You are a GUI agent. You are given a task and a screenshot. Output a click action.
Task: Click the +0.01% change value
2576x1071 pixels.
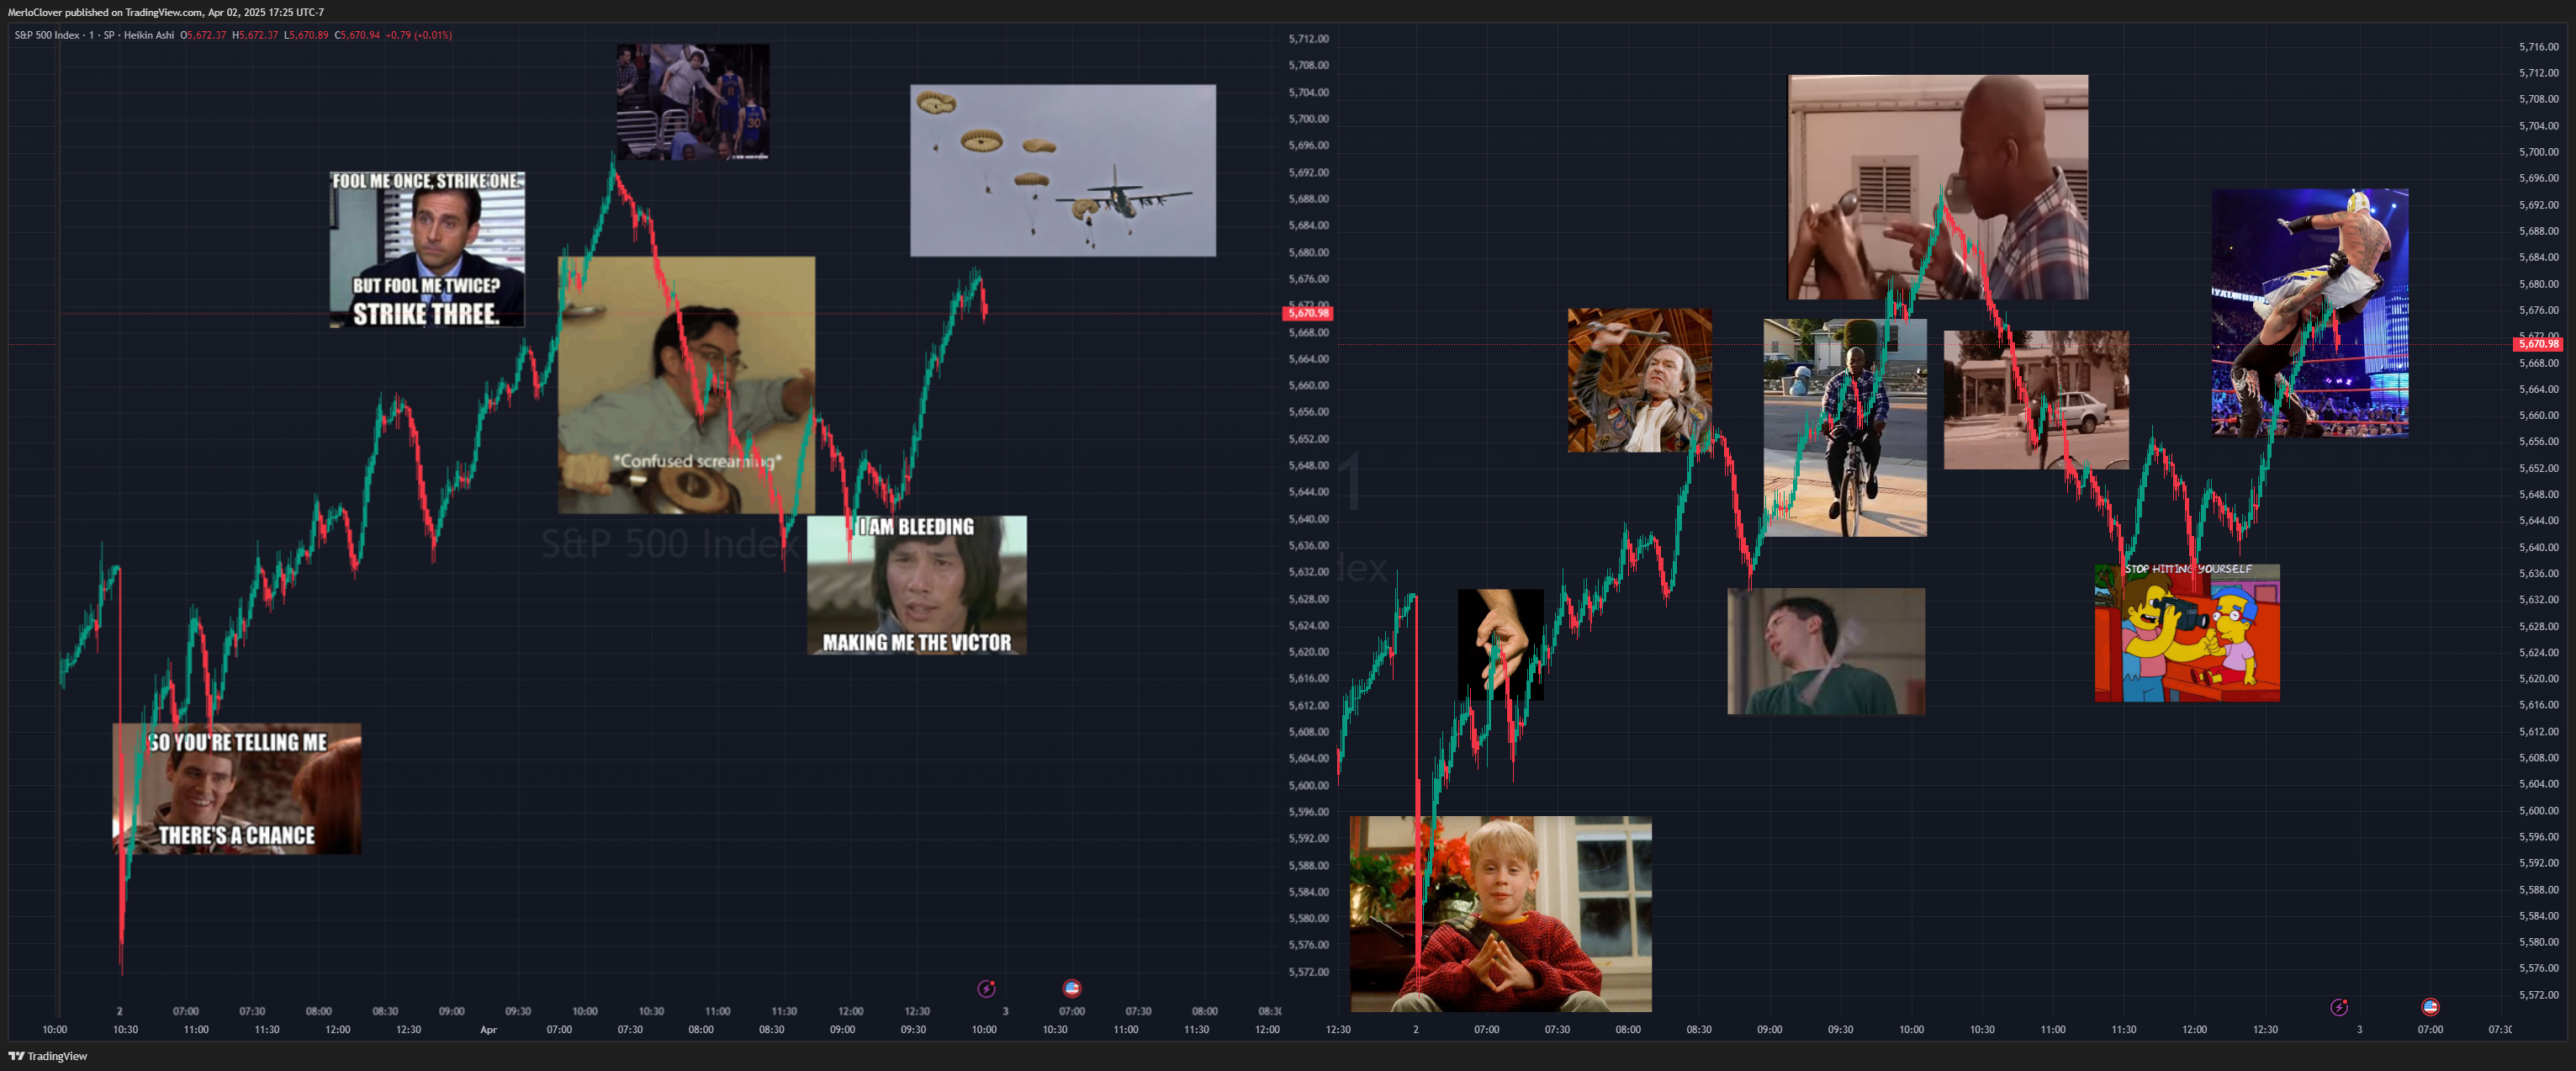coord(433,35)
